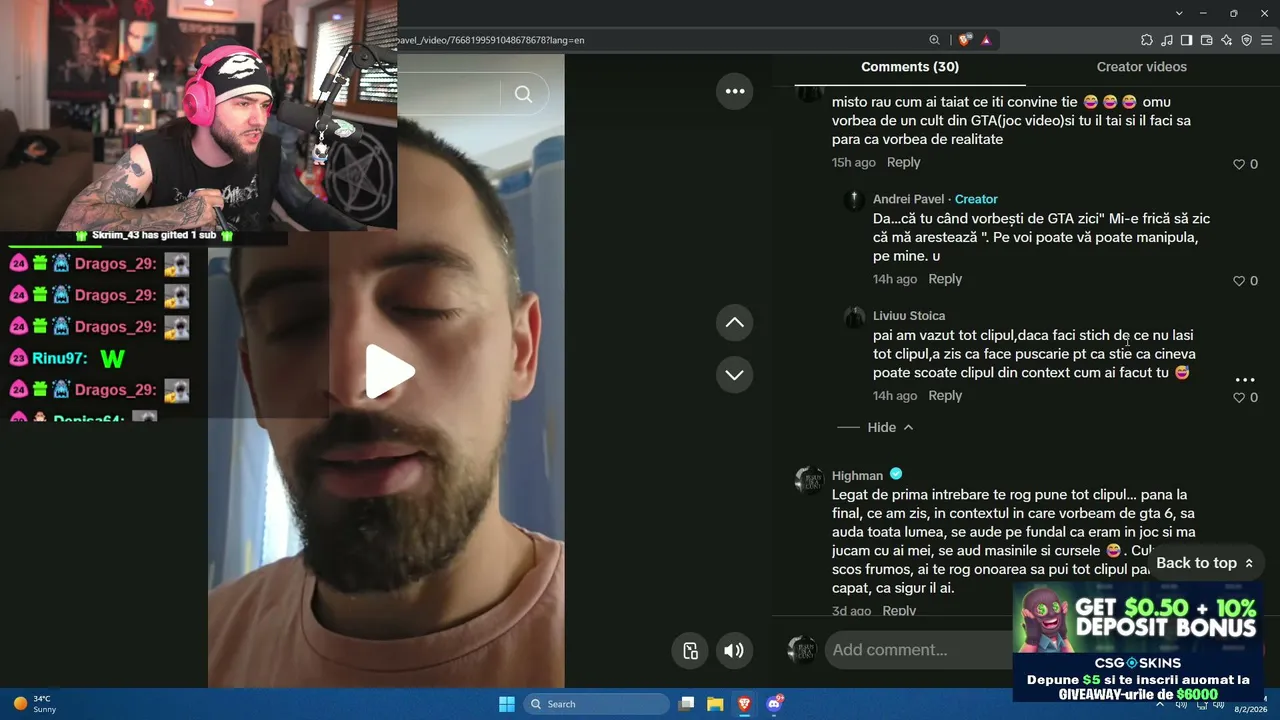Screen dimensions: 1280x720
Task: Click Andrei Pavel's avatar
Action: click(854, 200)
